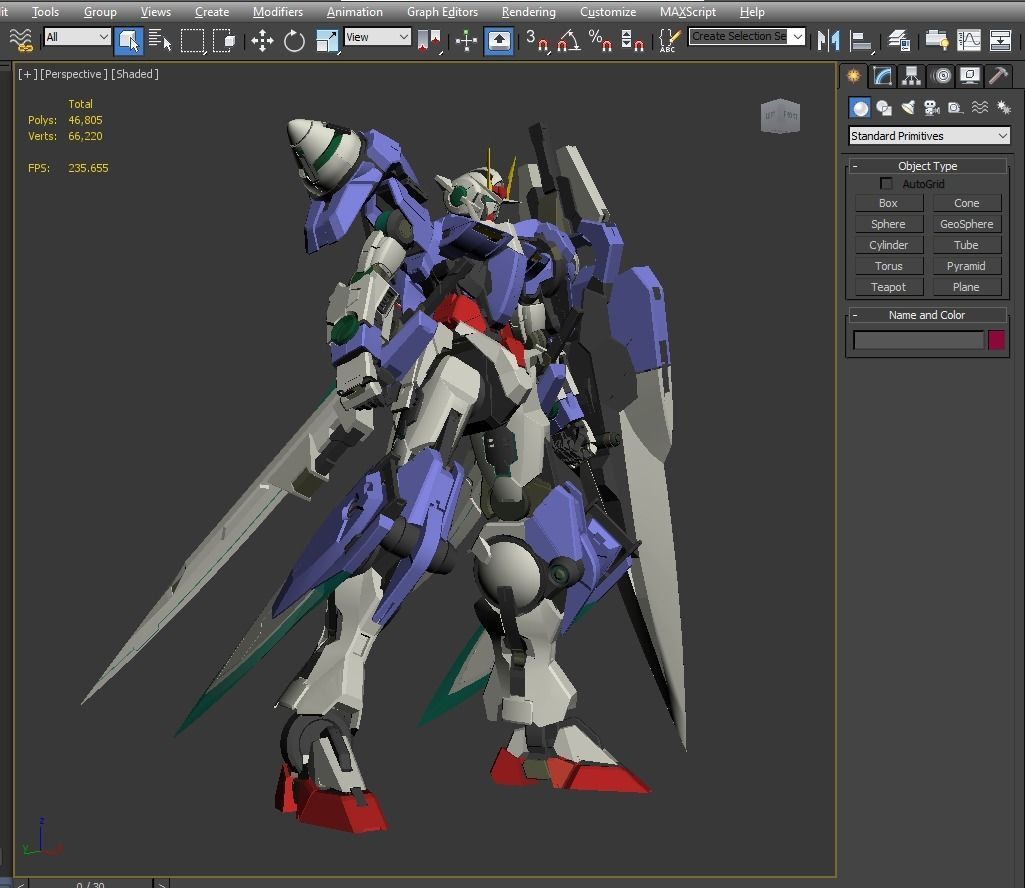Select Geometry category icon
Image resolution: width=1025 pixels, height=888 pixels.
pos(860,108)
